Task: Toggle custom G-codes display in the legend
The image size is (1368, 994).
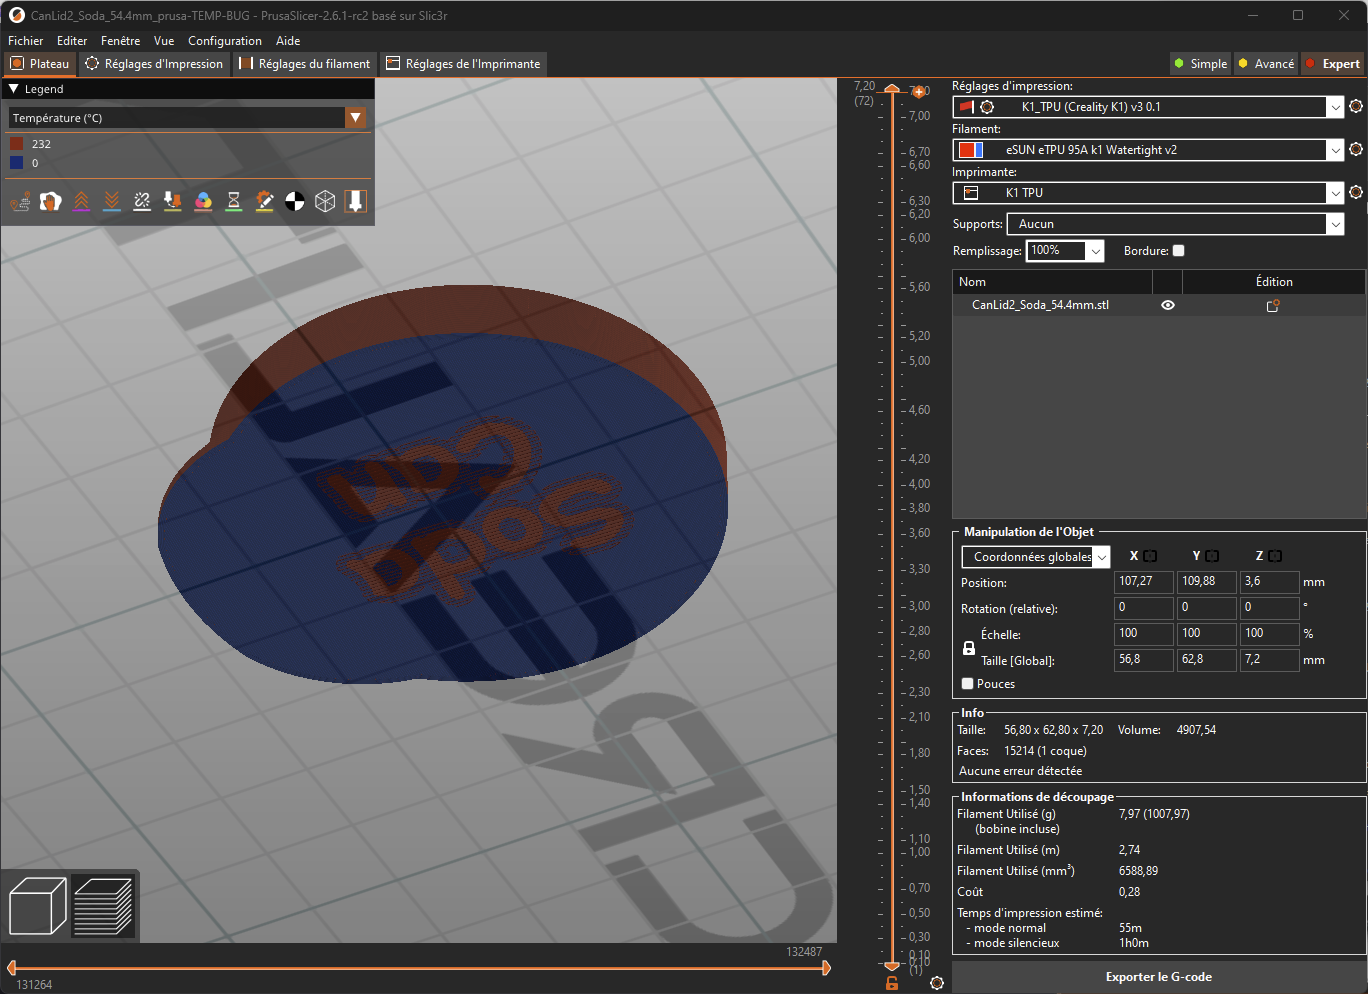Action: pyautogui.click(x=264, y=201)
